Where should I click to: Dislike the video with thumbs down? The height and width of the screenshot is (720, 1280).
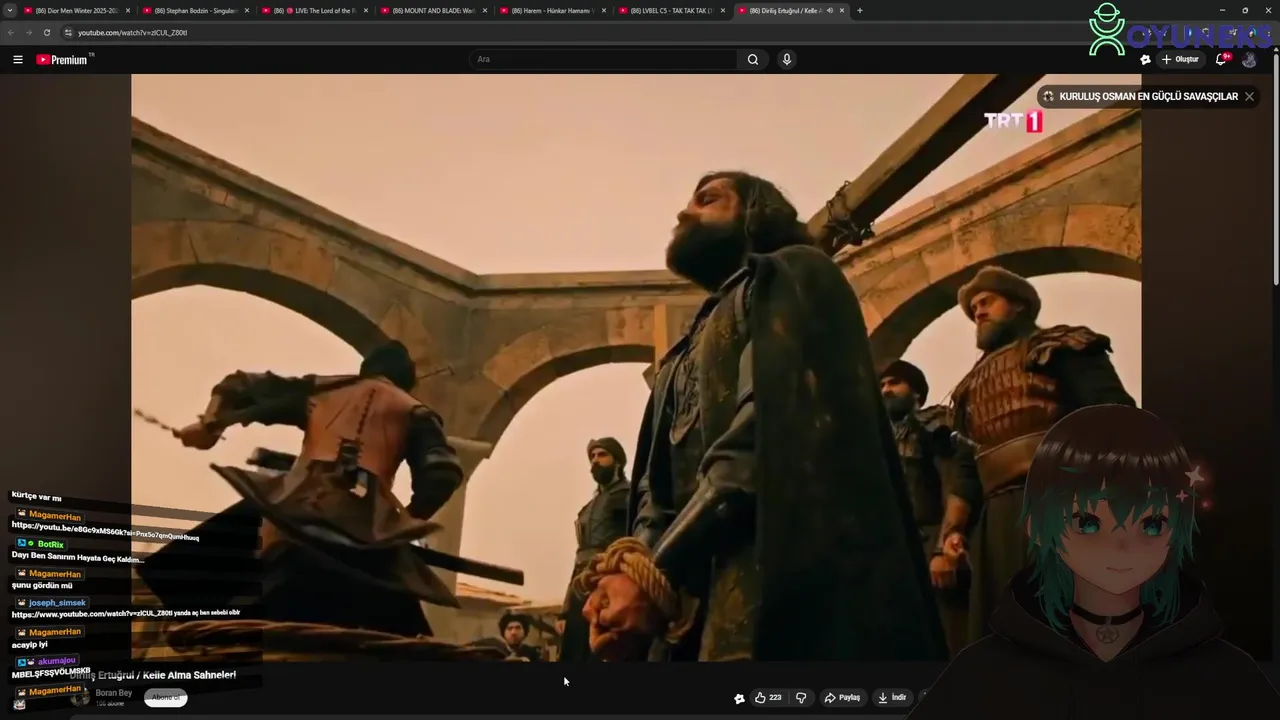coord(801,698)
